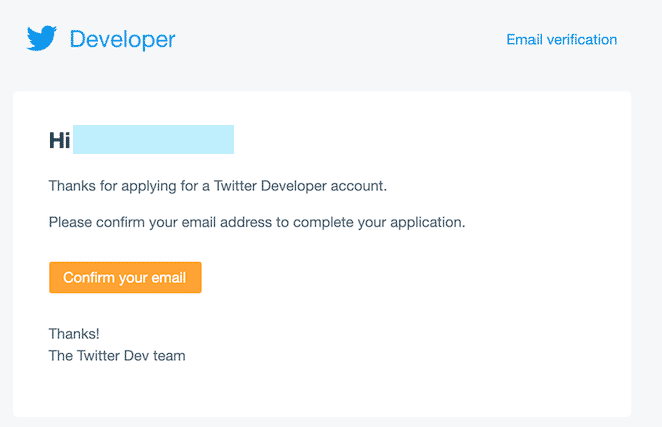The width and height of the screenshot is (662, 427).
Task: Click the 'Hi' greeting text
Action: [60, 140]
